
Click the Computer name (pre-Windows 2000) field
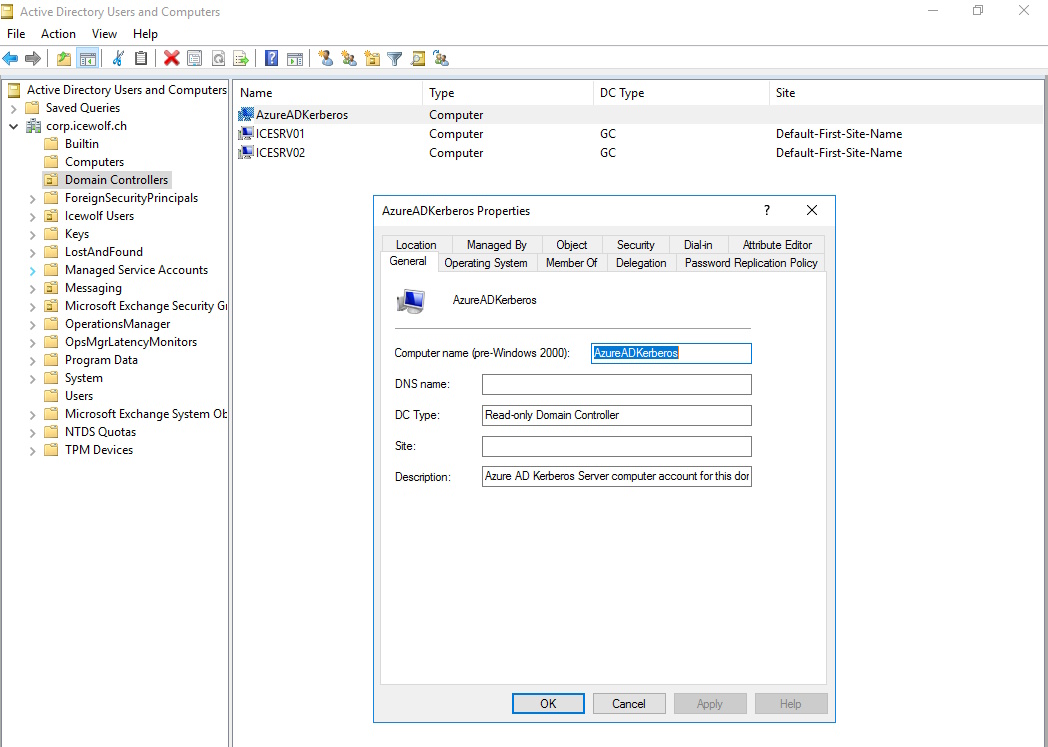coord(671,353)
